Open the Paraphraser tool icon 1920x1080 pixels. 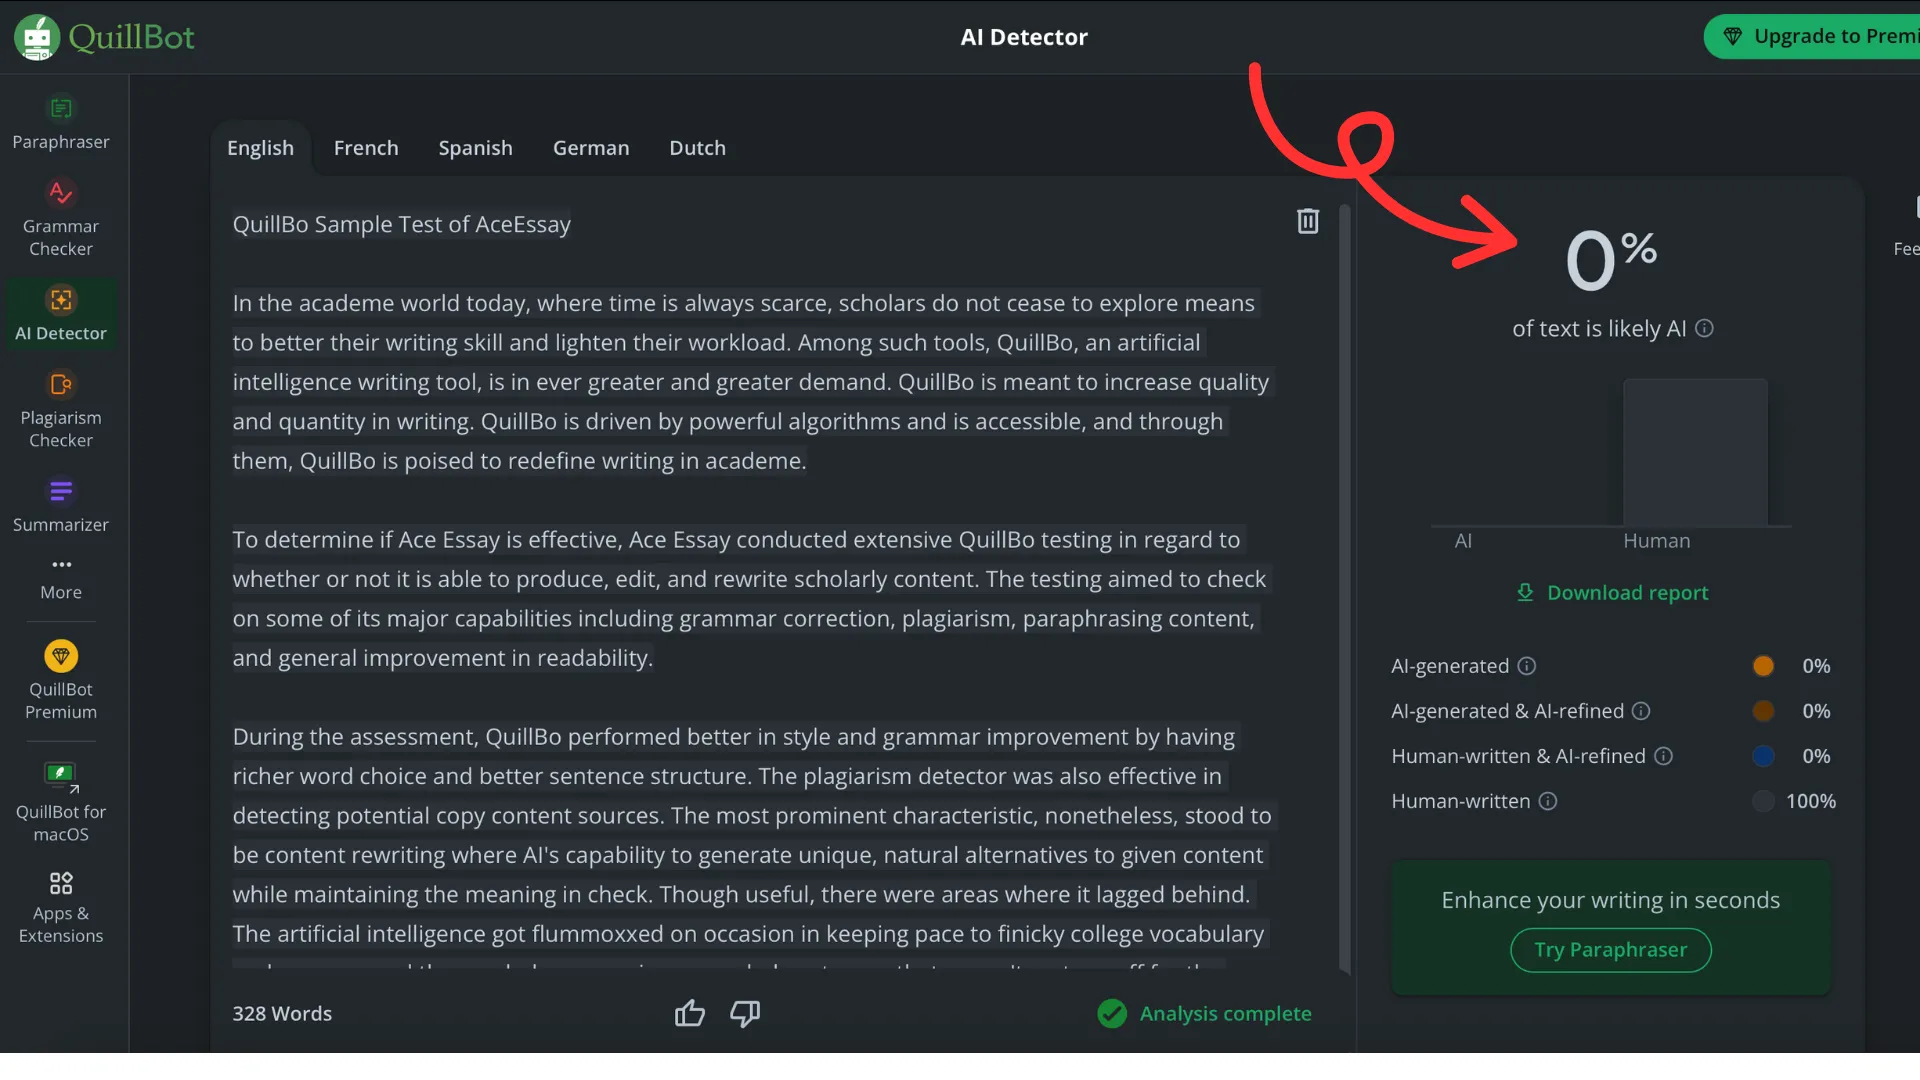click(x=61, y=108)
